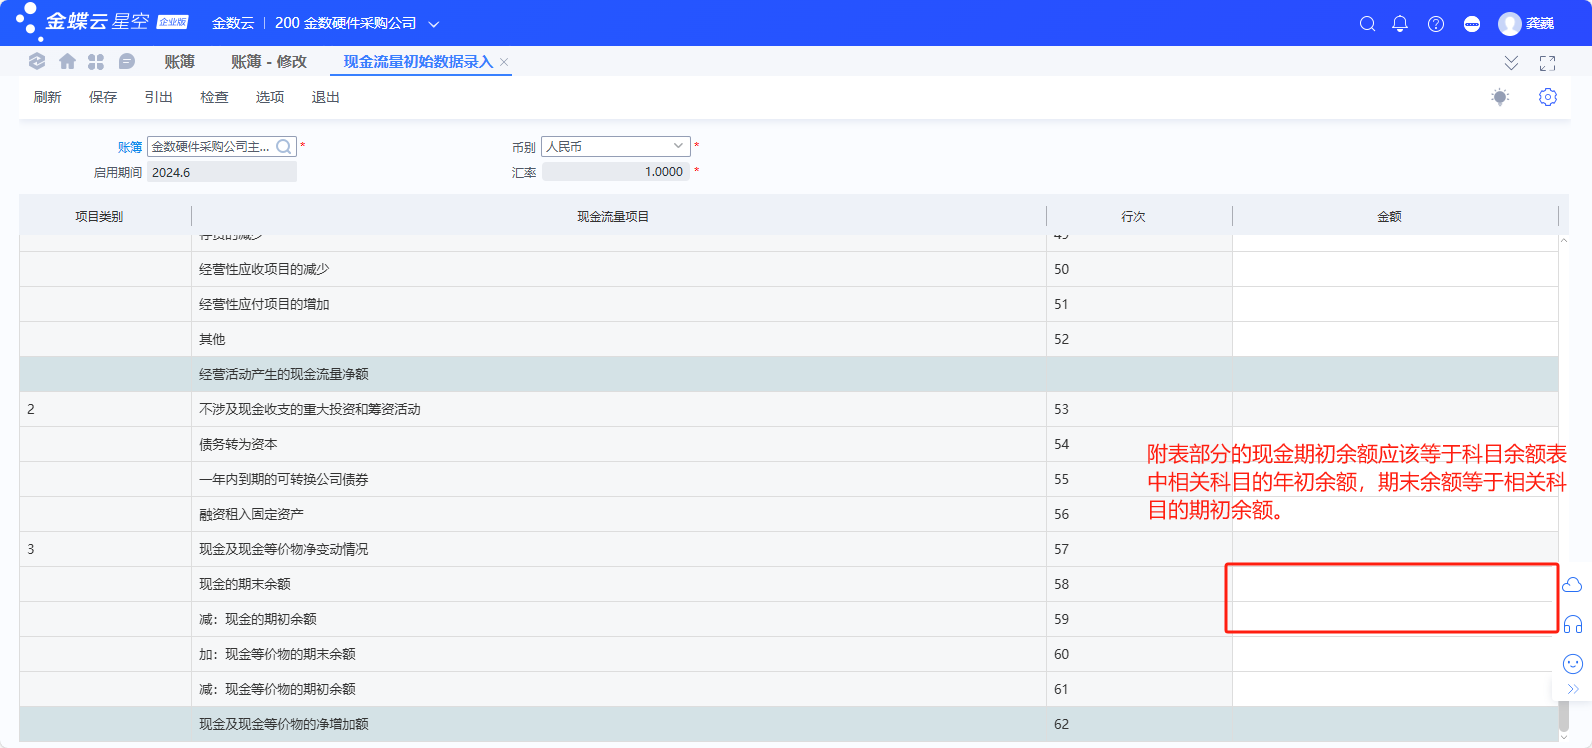Click the 金额 cell for 现金的期末余额

click(1394, 584)
